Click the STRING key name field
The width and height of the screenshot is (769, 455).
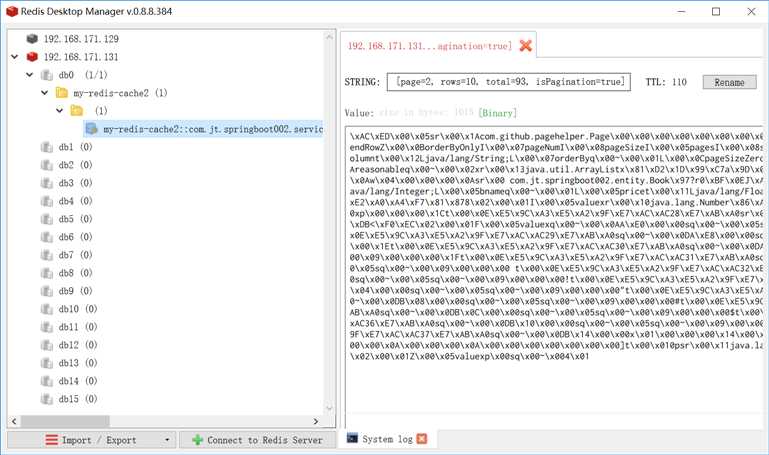pyautogui.click(x=509, y=82)
